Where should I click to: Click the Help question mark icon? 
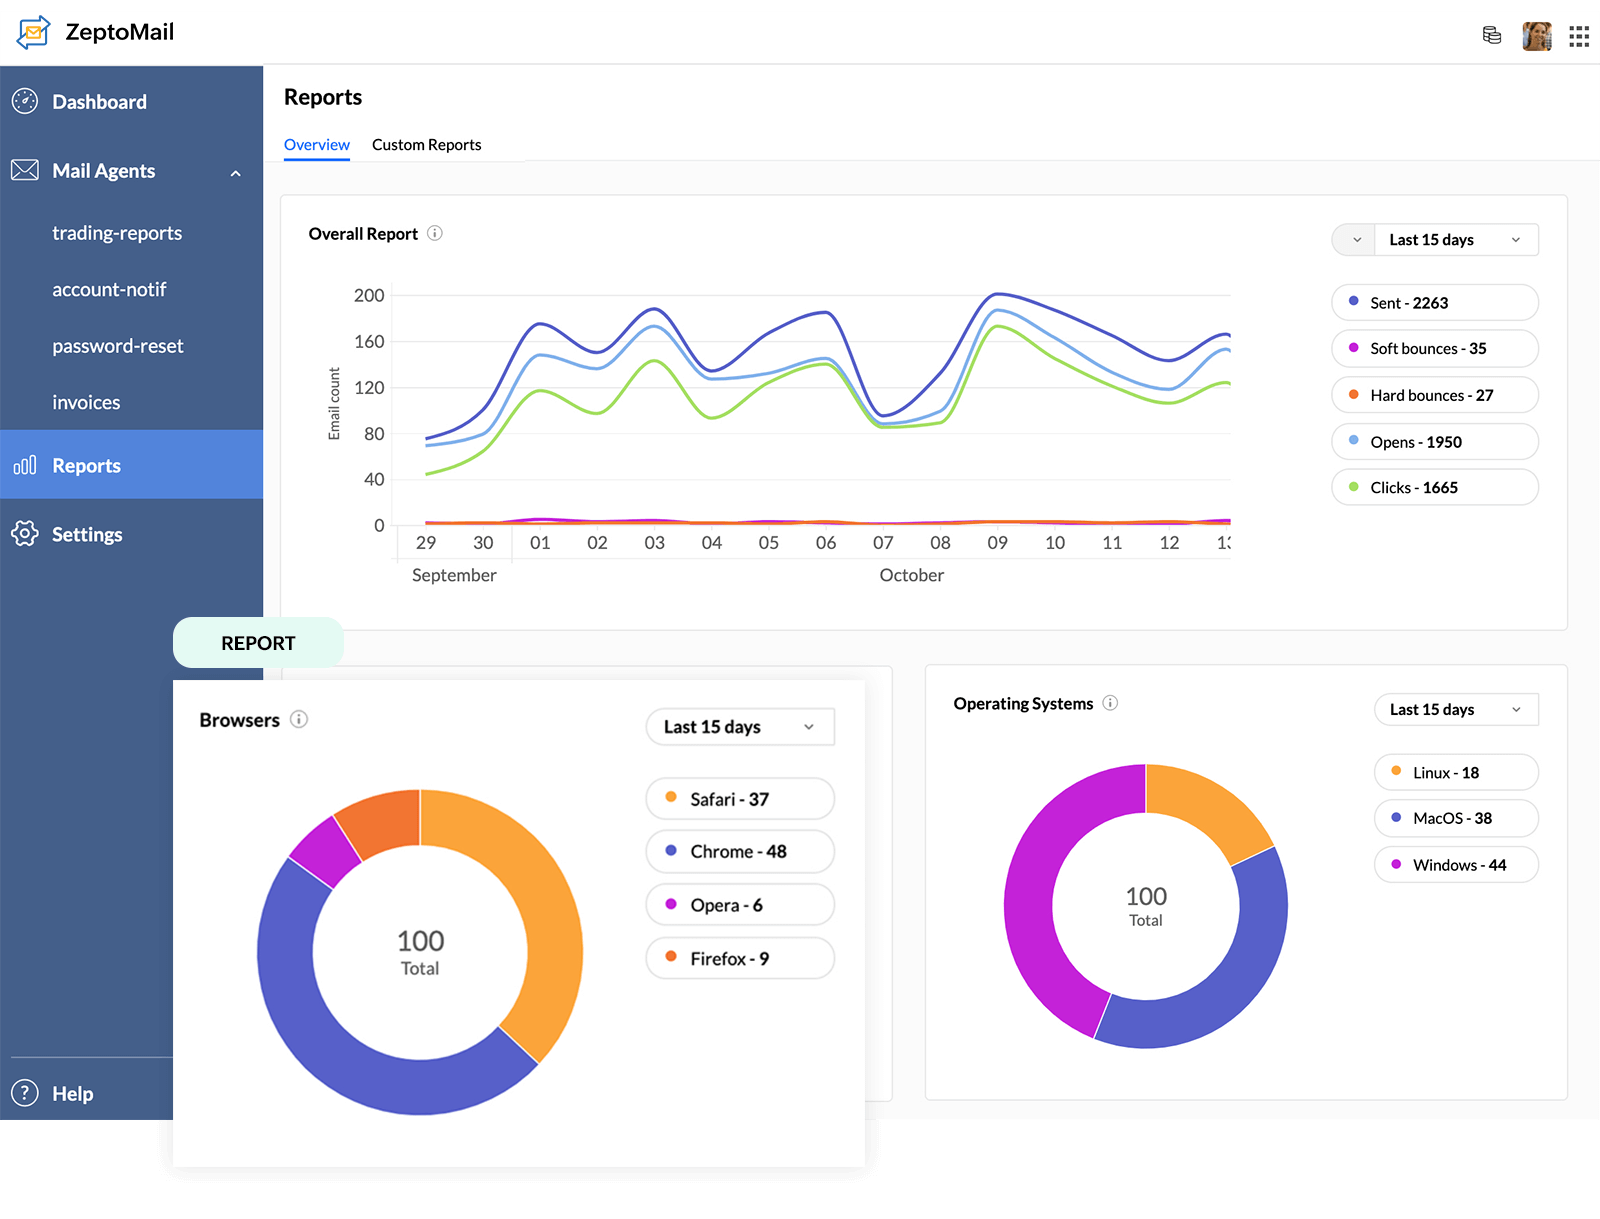(x=25, y=1093)
